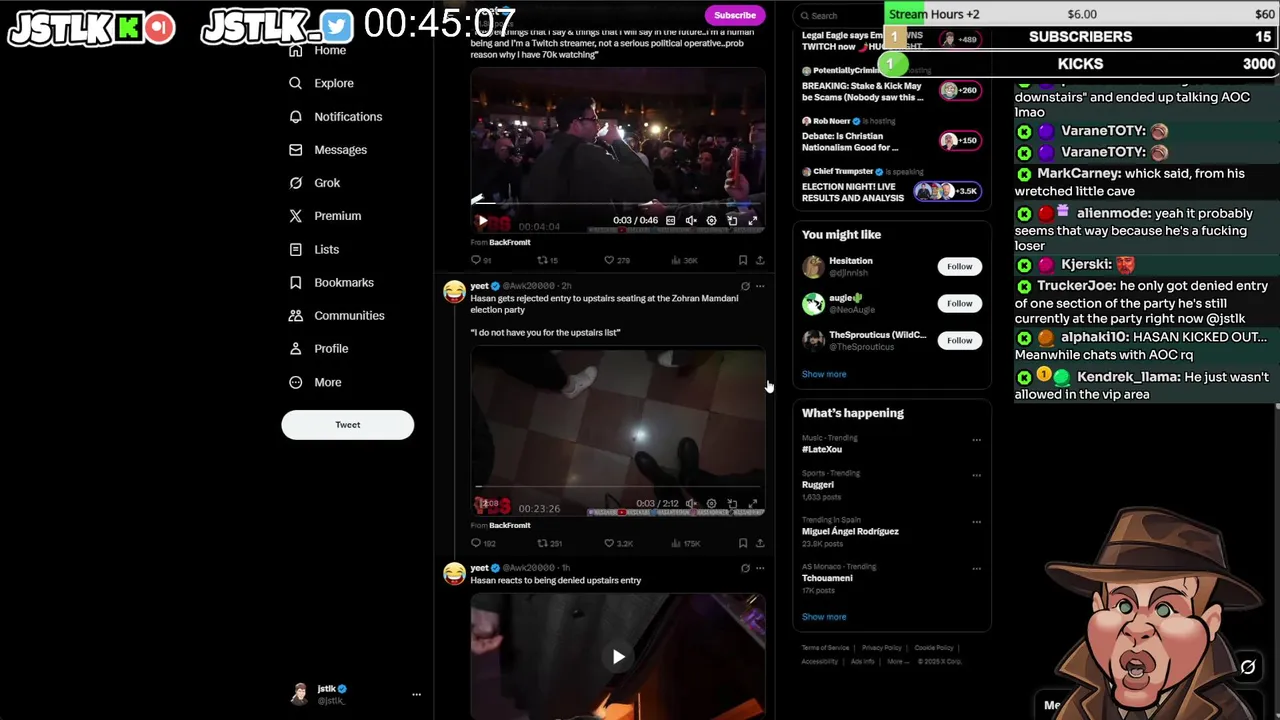
Task: Like the post with 3.2K likes
Action: point(618,543)
